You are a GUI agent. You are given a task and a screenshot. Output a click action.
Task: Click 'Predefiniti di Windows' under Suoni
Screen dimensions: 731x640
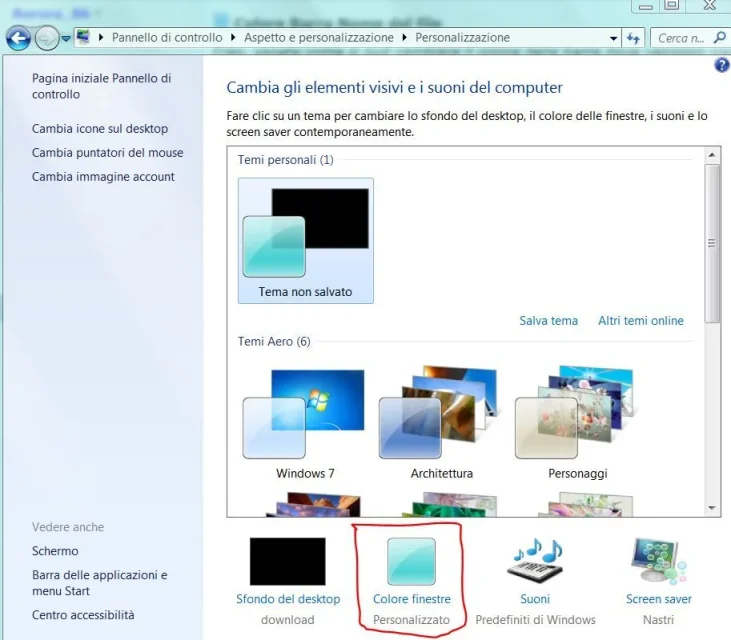tap(535, 620)
